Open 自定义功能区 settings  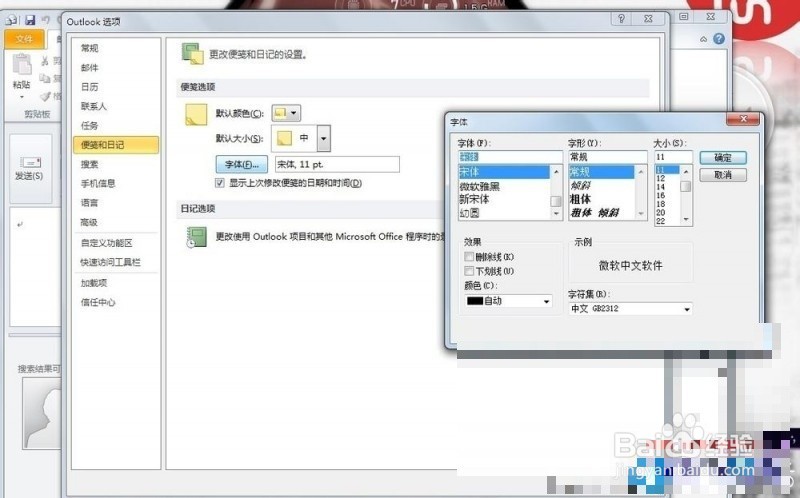coord(107,243)
